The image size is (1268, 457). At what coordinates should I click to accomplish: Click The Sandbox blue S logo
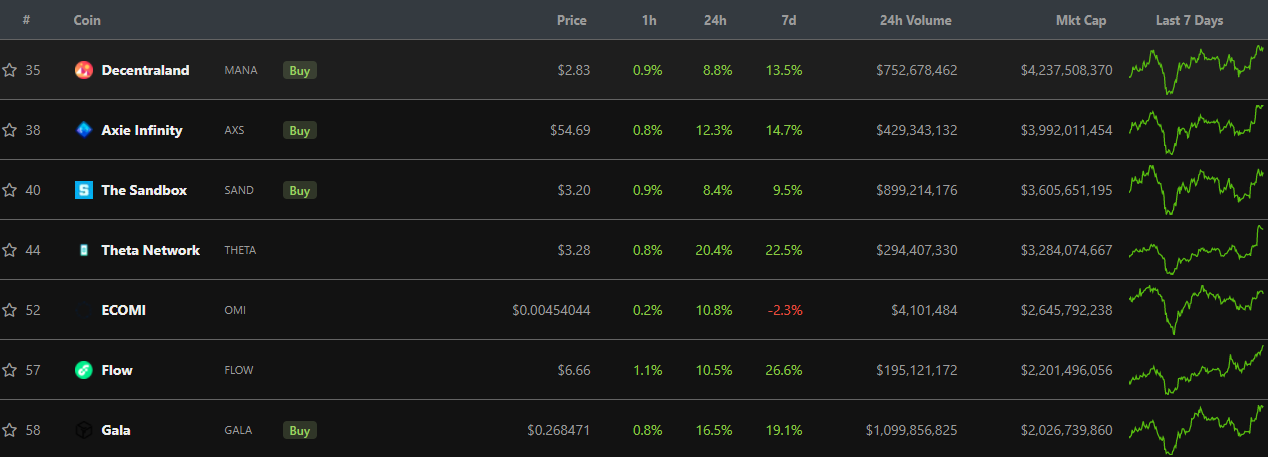(84, 190)
